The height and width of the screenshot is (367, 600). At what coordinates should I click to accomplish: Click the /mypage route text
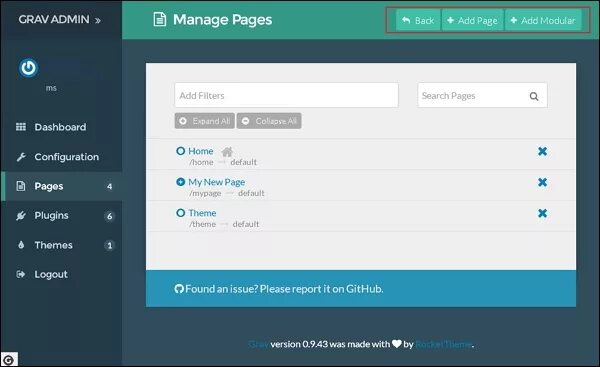click(205, 193)
